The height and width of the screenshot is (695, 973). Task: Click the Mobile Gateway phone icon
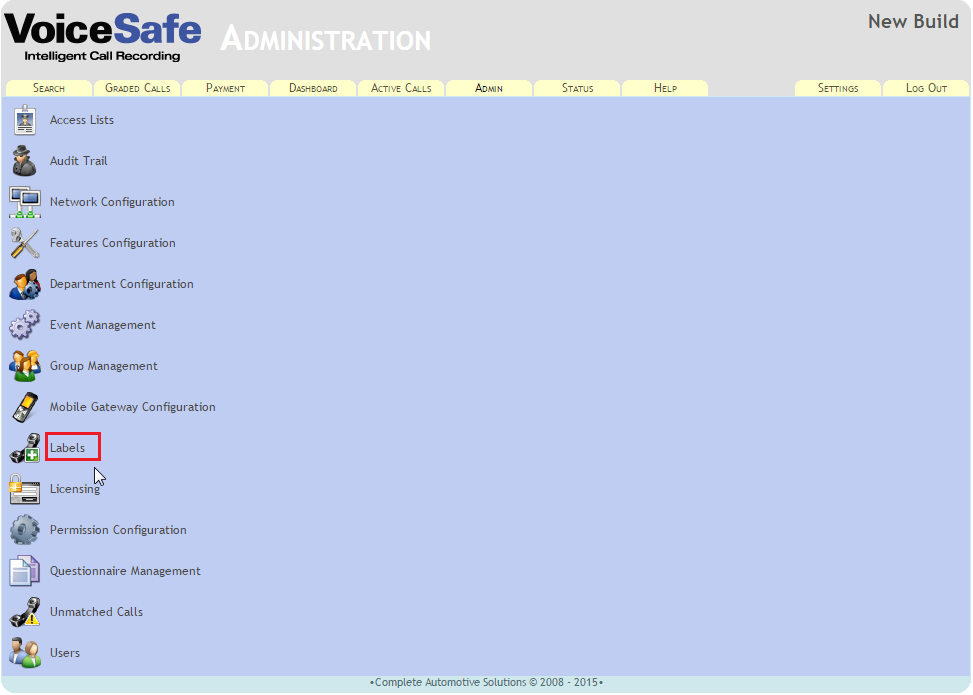[x=25, y=406]
